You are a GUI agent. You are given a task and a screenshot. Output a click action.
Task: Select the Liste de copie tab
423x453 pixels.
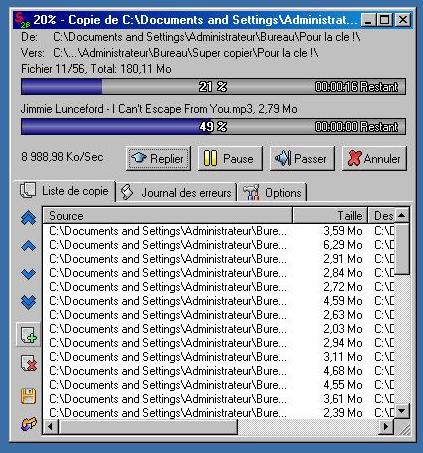65,191
